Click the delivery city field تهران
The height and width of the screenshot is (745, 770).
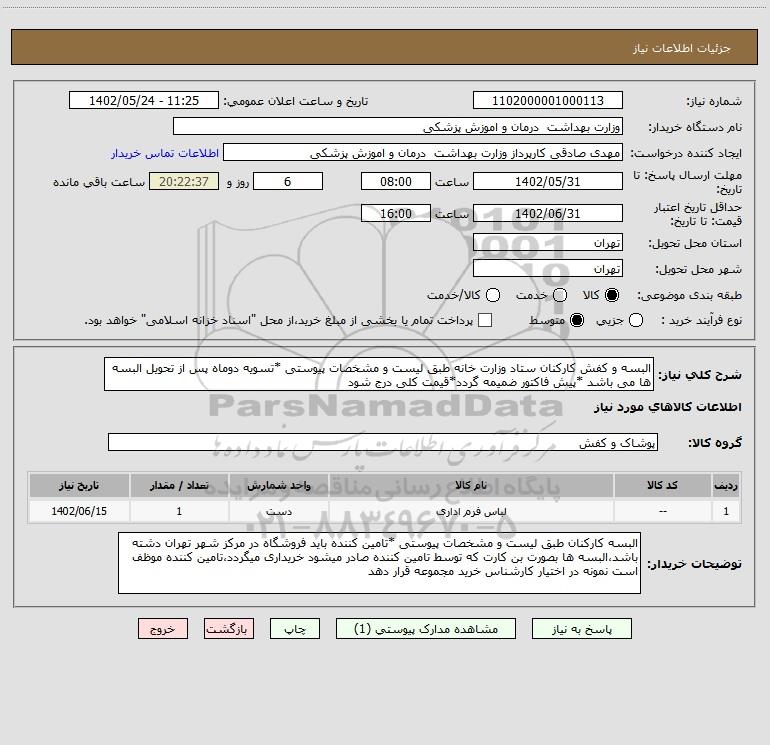click(x=548, y=269)
